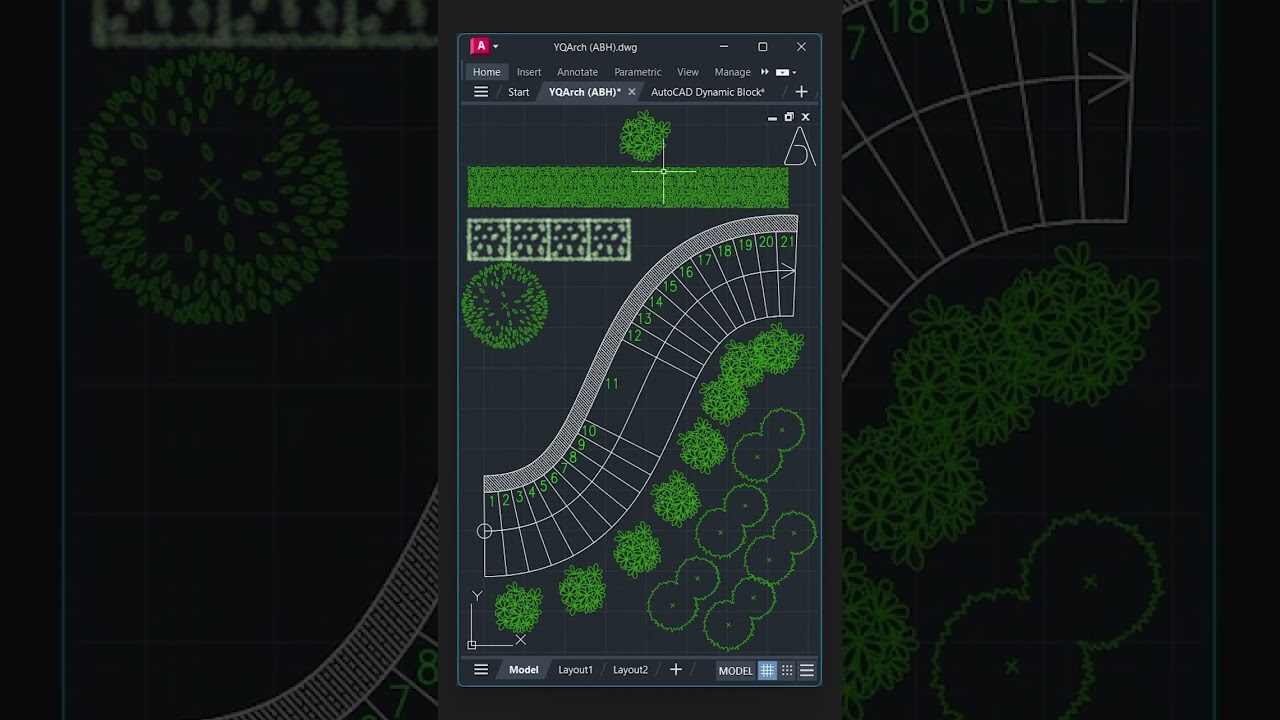
Task: Click the UCS origin icon
Action: [x=472, y=645]
